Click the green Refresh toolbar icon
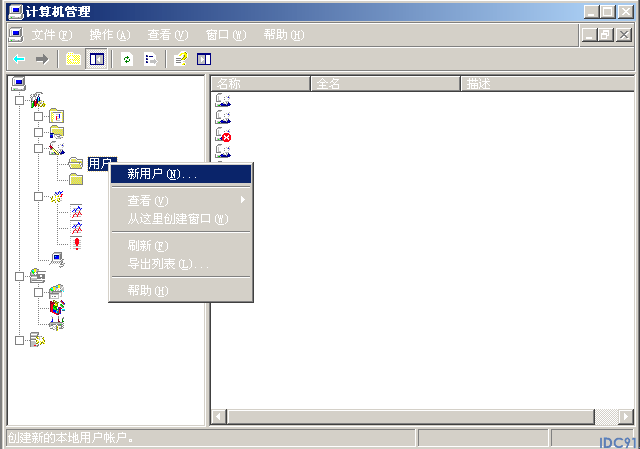This screenshot has width=640, height=449. point(127,60)
